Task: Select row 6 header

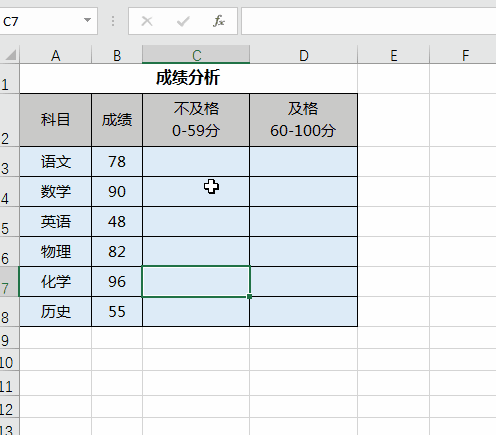Action: point(9,252)
